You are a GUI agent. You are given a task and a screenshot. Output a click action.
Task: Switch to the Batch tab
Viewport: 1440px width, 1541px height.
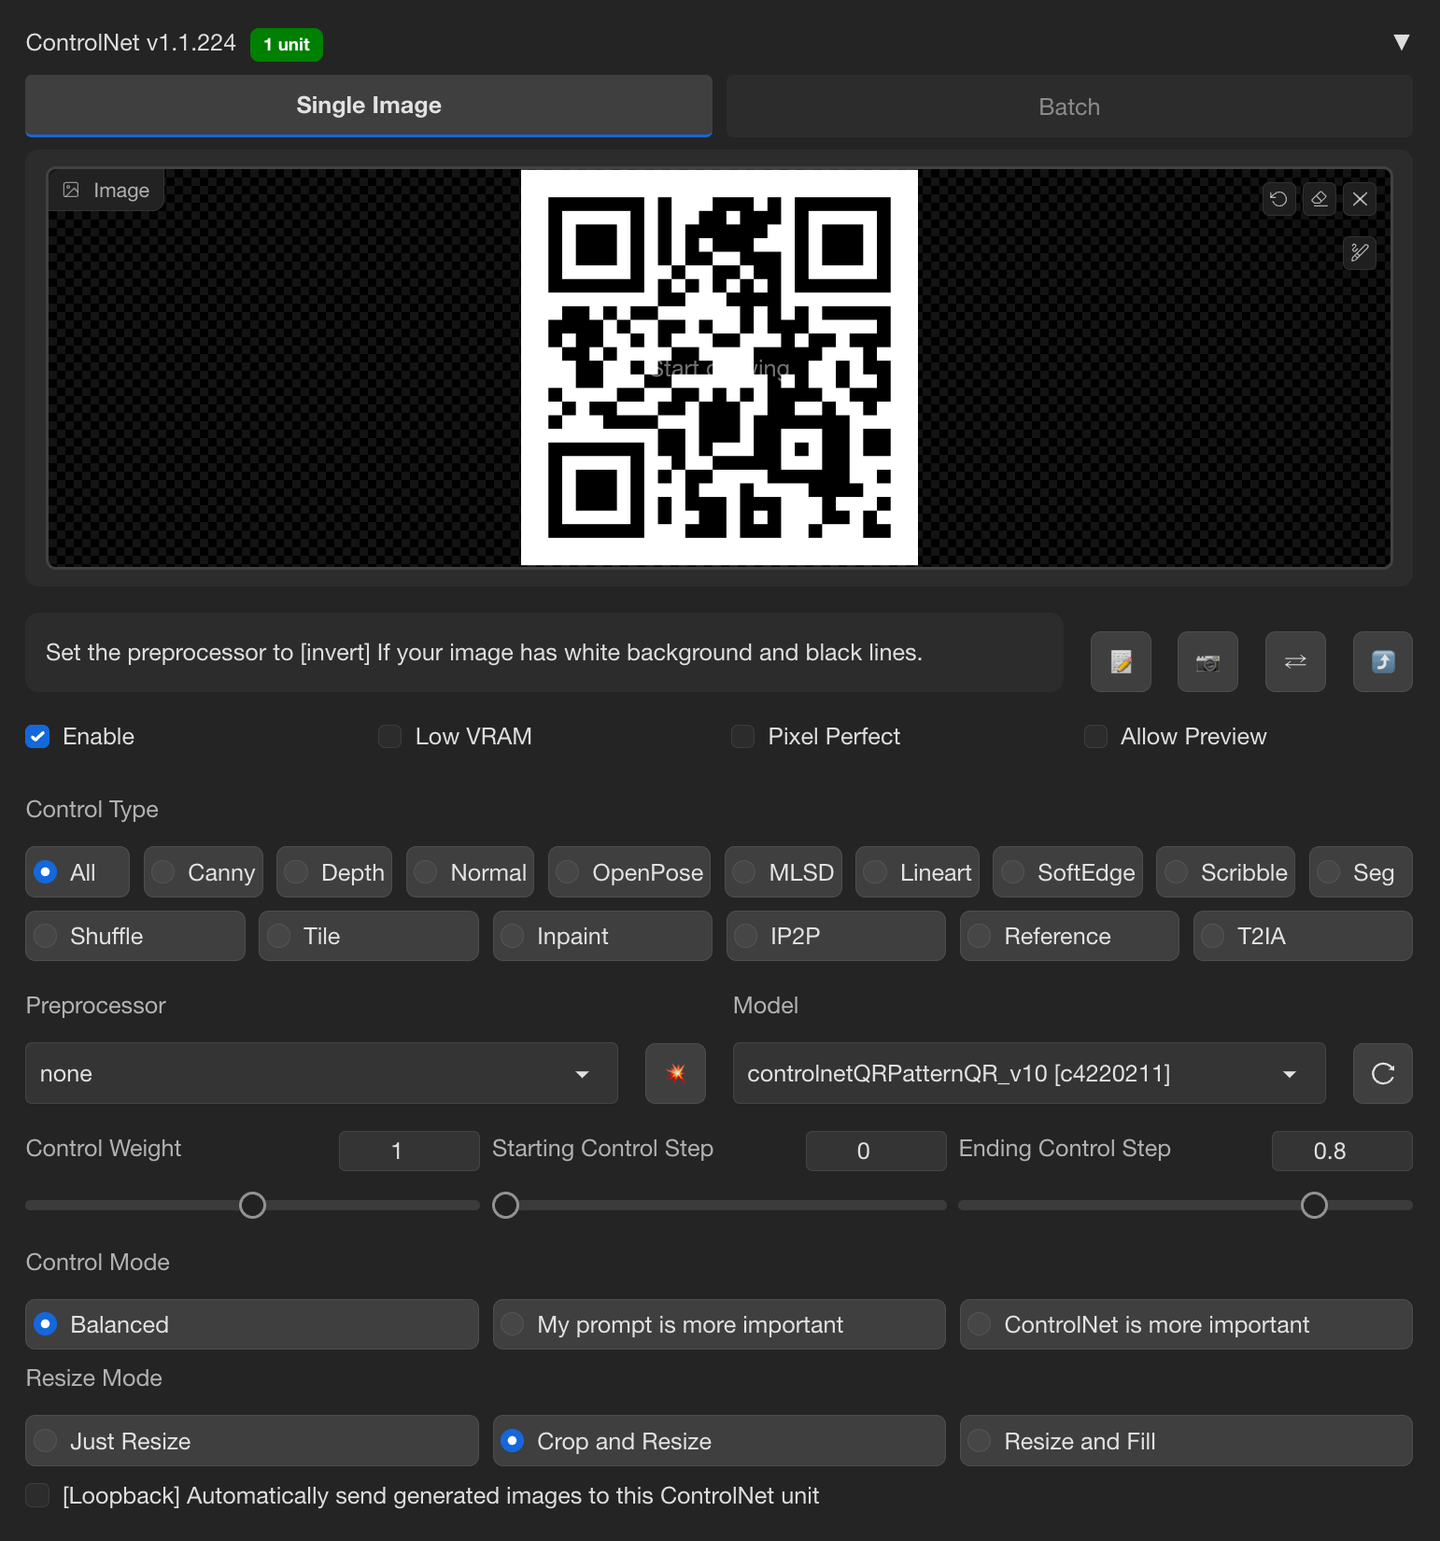coord(1069,107)
